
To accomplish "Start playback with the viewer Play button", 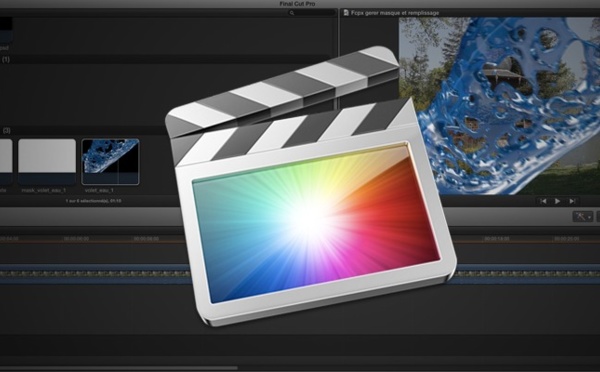I will click(558, 201).
